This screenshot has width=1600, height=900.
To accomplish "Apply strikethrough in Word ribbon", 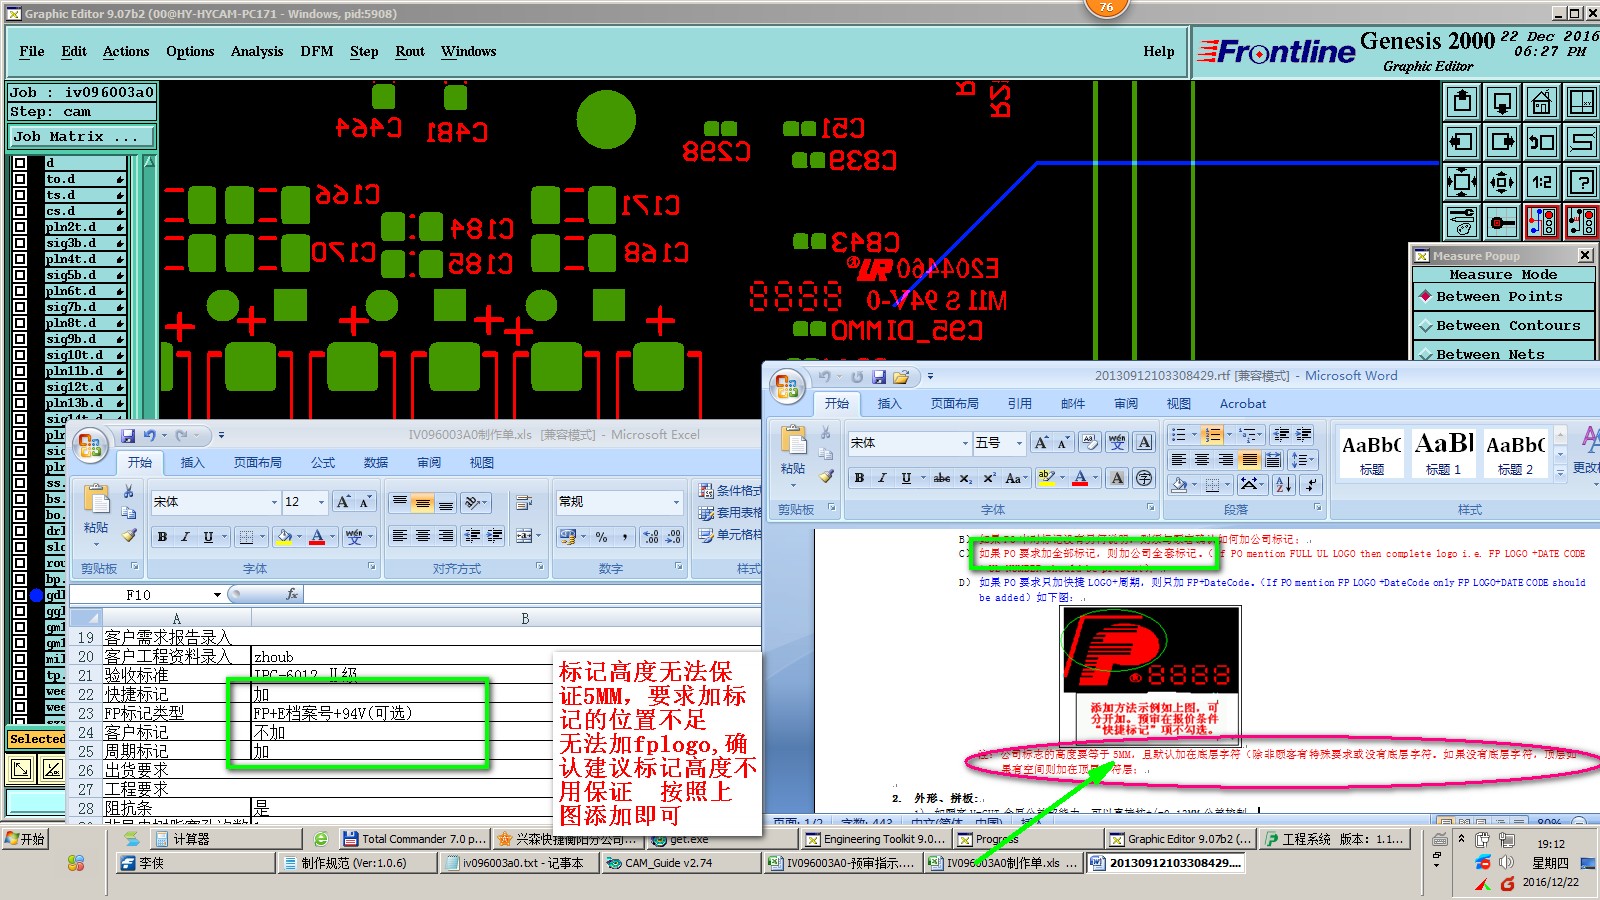I will [942, 478].
